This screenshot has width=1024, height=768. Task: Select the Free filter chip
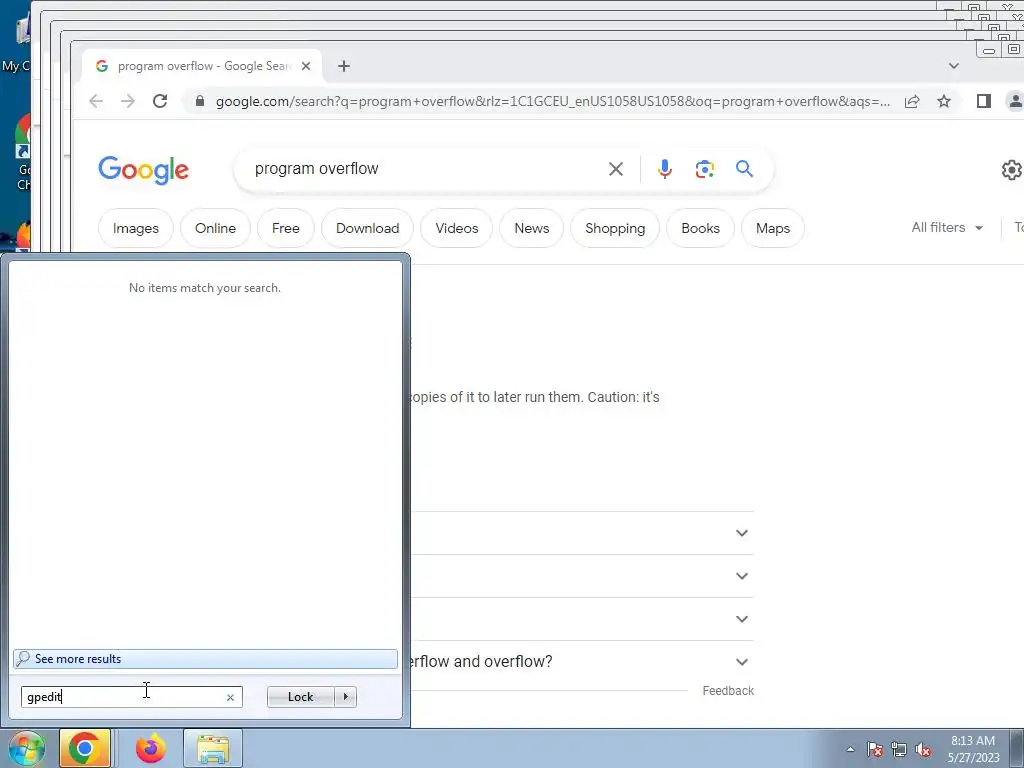pyautogui.click(x=285, y=228)
